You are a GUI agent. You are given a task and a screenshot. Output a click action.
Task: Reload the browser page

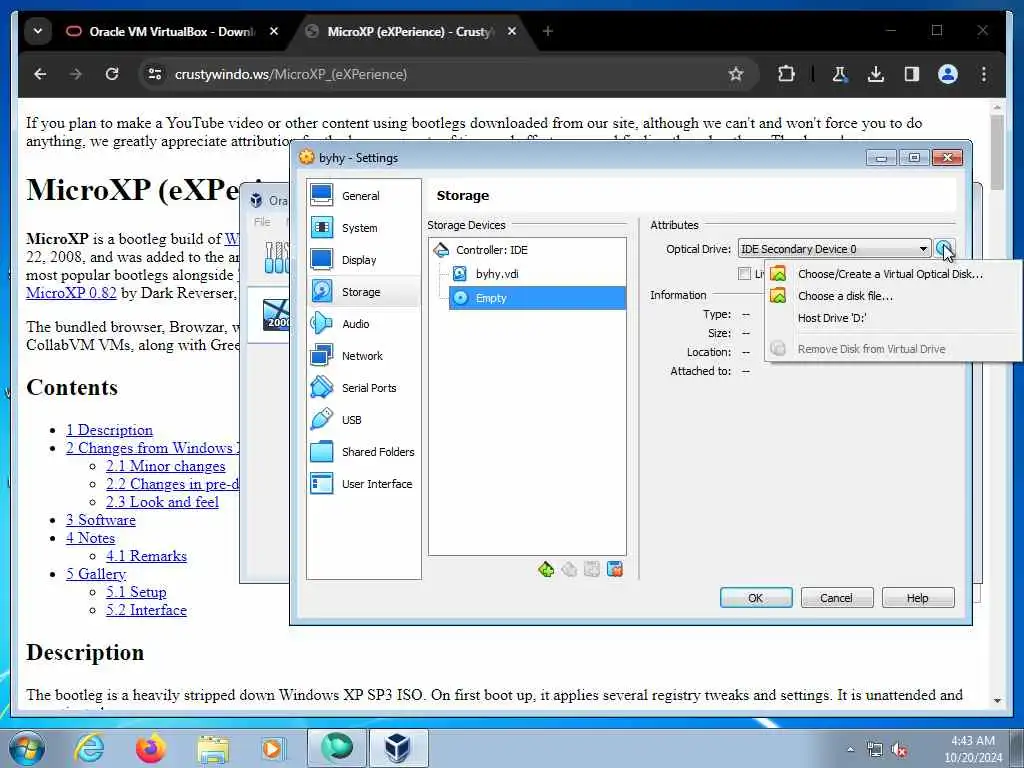tap(112, 74)
